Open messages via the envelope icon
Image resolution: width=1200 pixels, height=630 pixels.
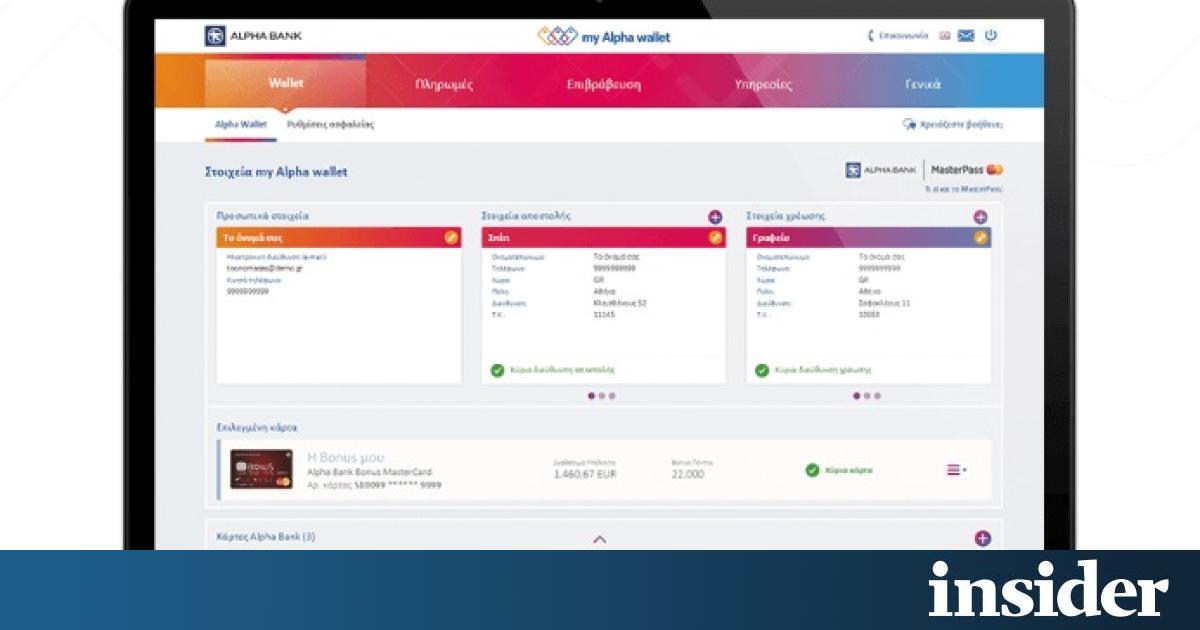(x=966, y=36)
